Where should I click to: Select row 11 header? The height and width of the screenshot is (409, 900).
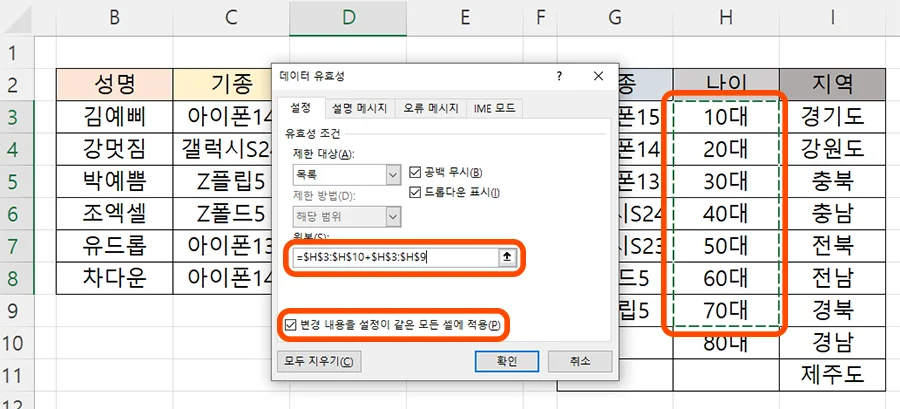tap(17, 375)
